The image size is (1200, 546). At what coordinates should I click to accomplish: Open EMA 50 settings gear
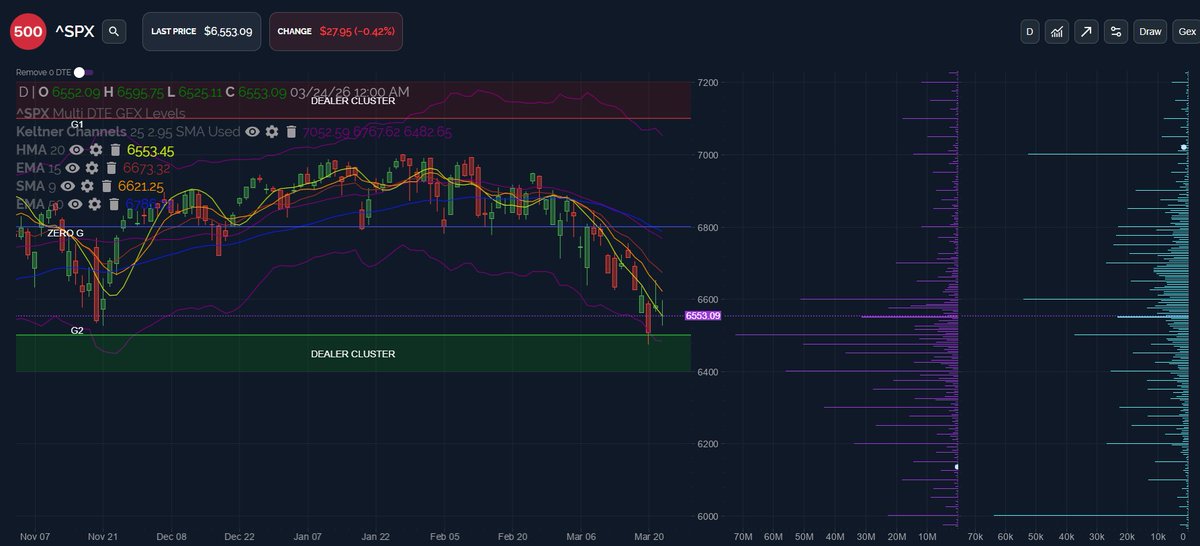(x=94, y=204)
